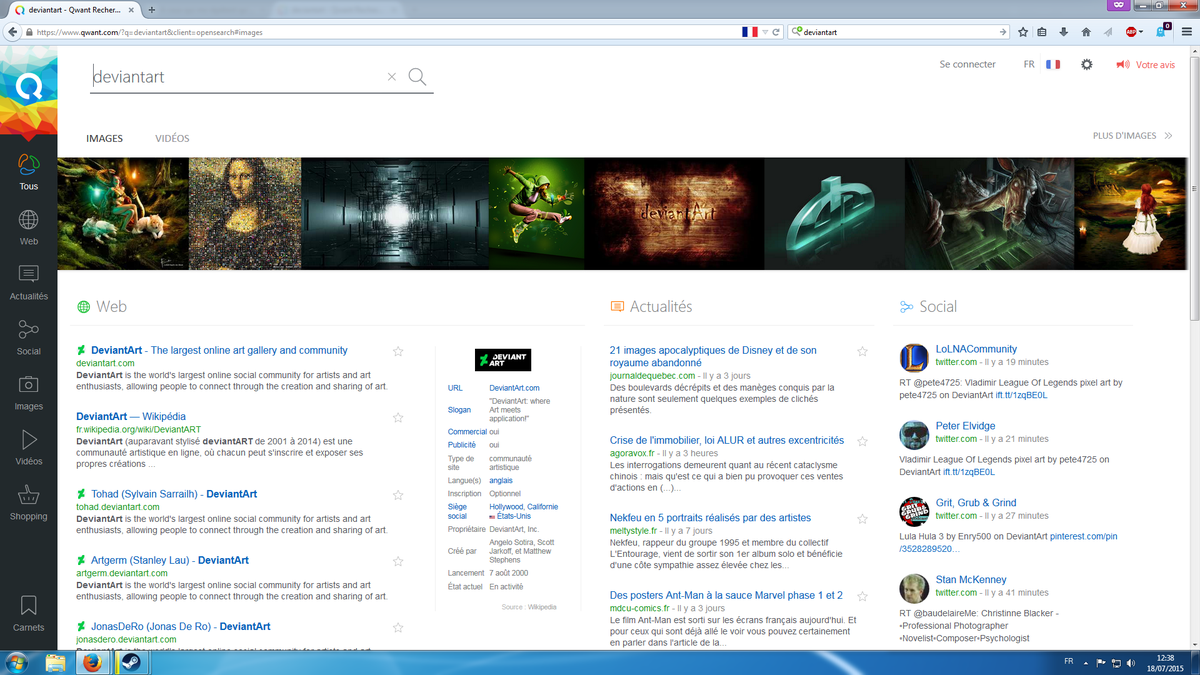This screenshot has width=1200, height=675.
Task: Open a new browser tab
Action: click(x=151, y=9)
